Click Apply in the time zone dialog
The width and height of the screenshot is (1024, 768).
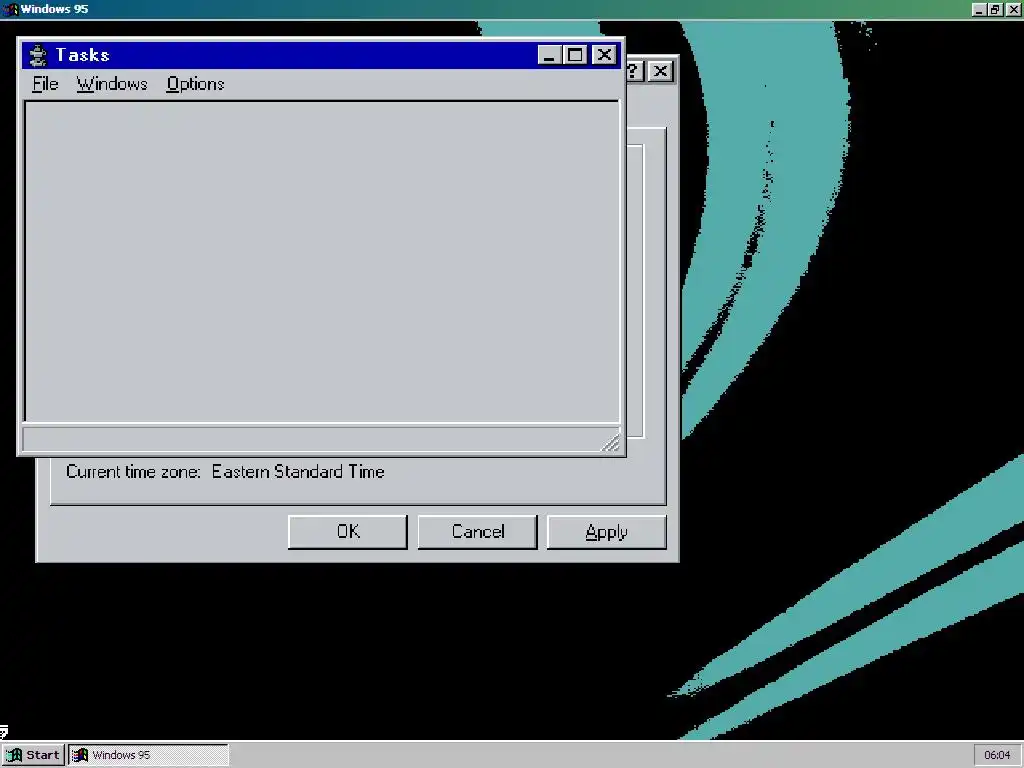pyautogui.click(x=607, y=532)
